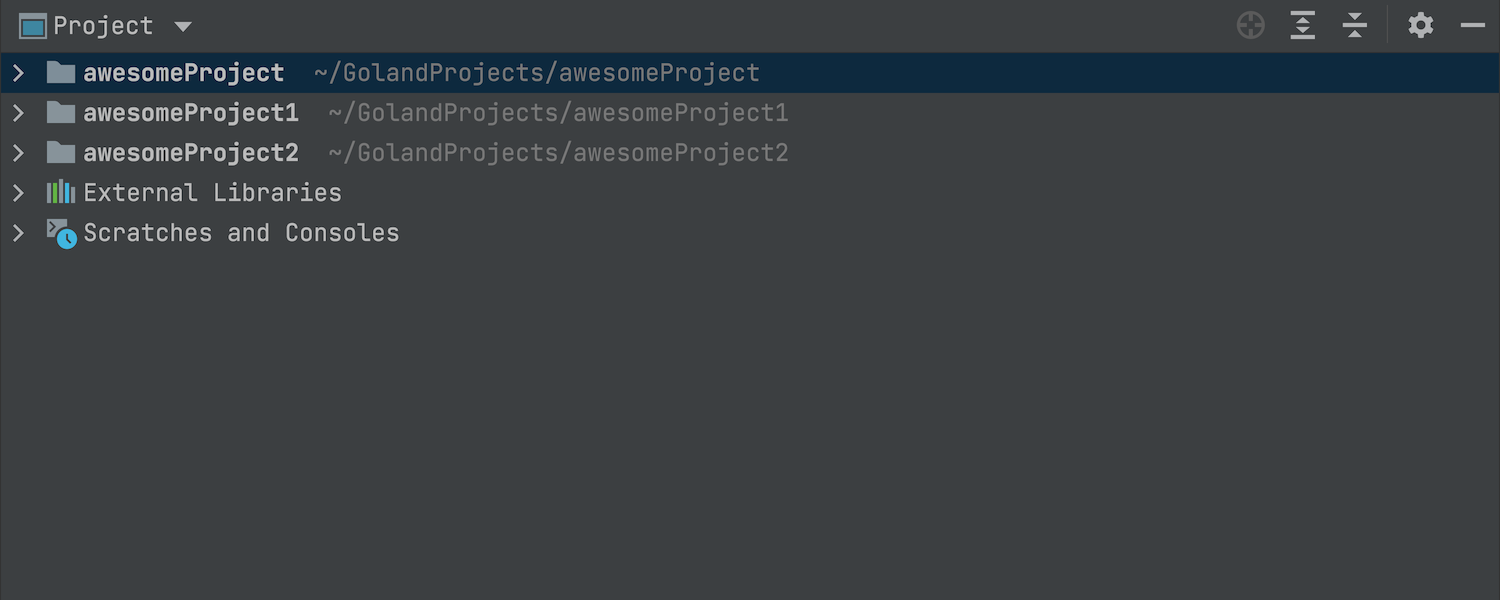Click the Project window icon in header
The width and height of the screenshot is (1500, 600).
coord(33,26)
